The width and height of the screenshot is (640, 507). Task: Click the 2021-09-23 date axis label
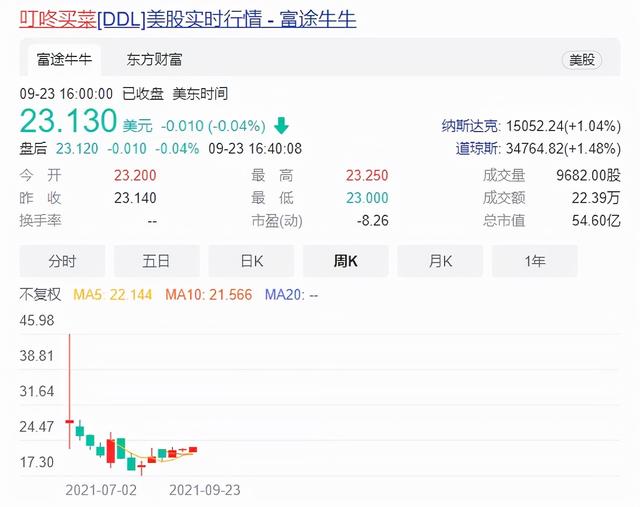(x=204, y=490)
